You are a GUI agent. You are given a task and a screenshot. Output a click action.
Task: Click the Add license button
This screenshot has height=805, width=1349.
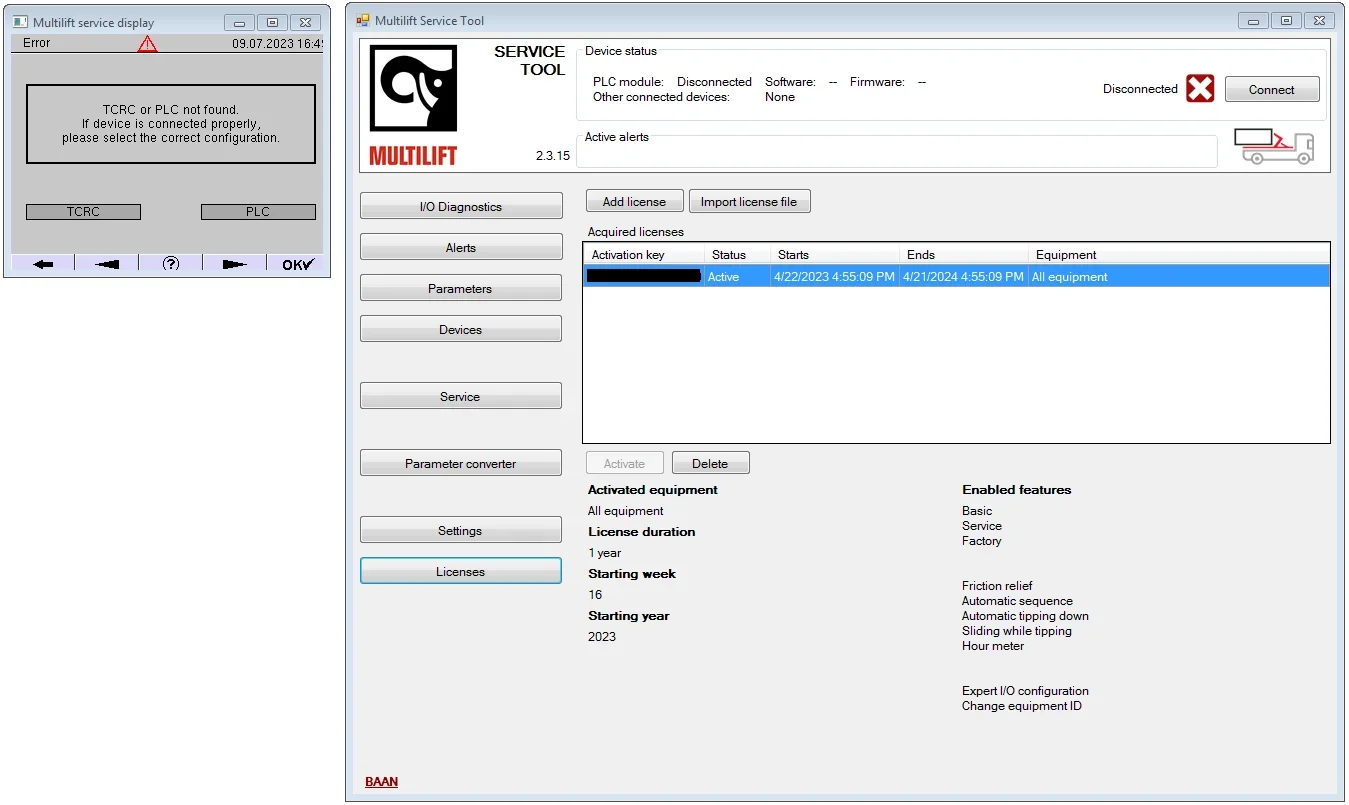point(634,201)
